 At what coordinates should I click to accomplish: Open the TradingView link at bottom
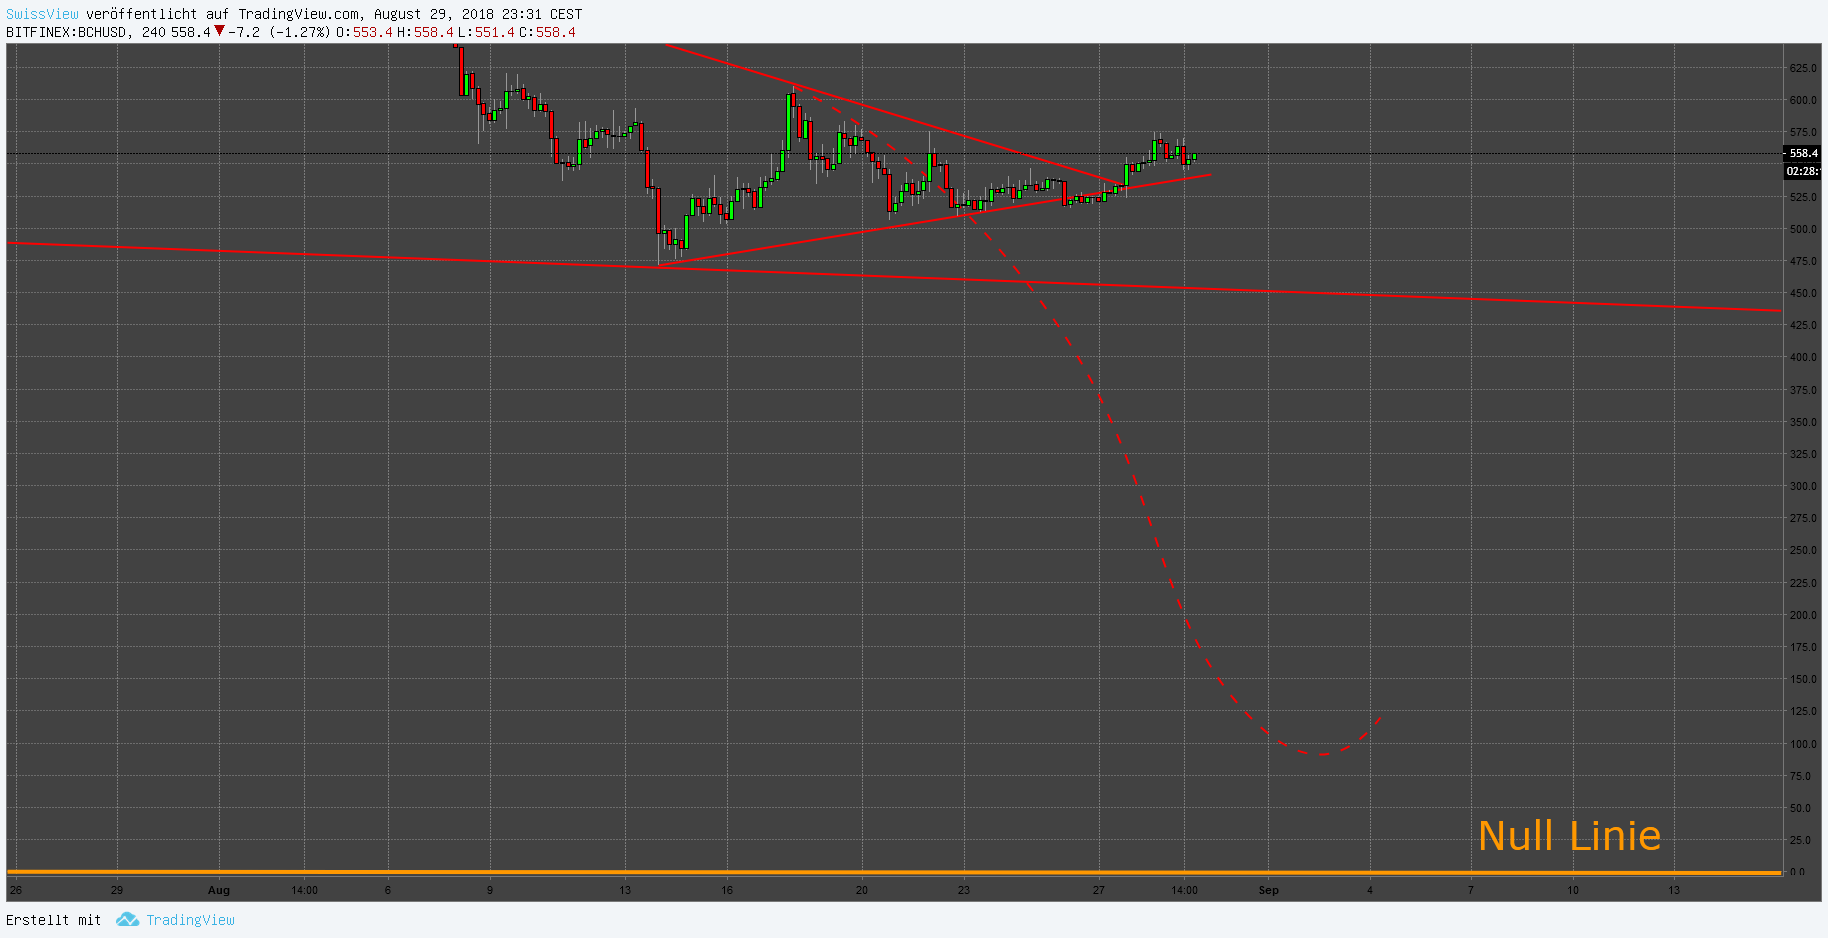[191, 919]
